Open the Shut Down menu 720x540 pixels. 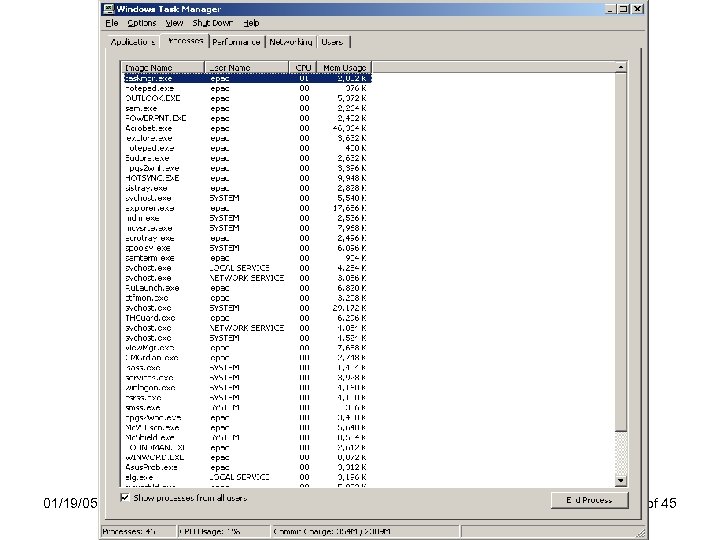click(x=212, y=23)
